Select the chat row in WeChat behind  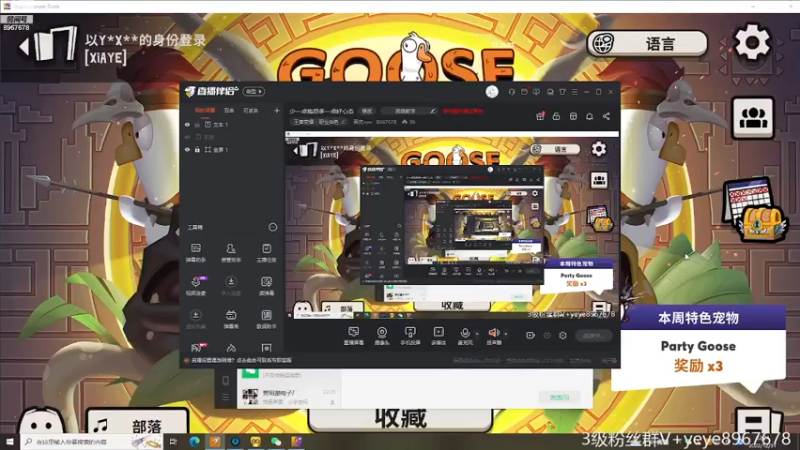click(289, 396)
